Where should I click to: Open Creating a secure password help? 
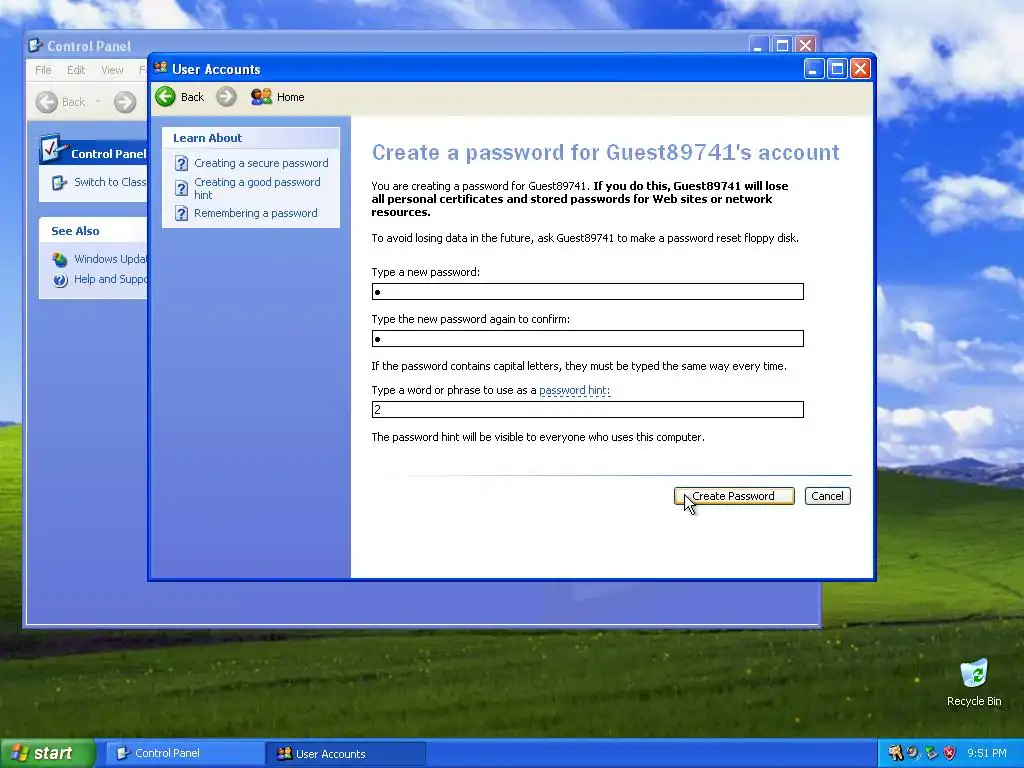[261, 163]
